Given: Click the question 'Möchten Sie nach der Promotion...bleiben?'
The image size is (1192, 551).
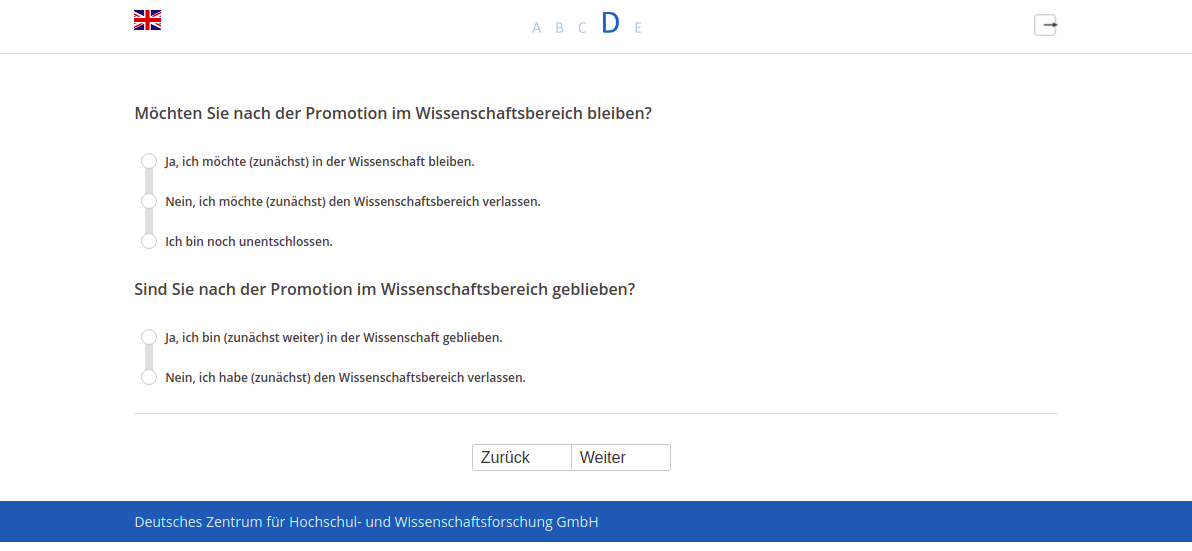Looking at the screenshot, I should point(393,113).
